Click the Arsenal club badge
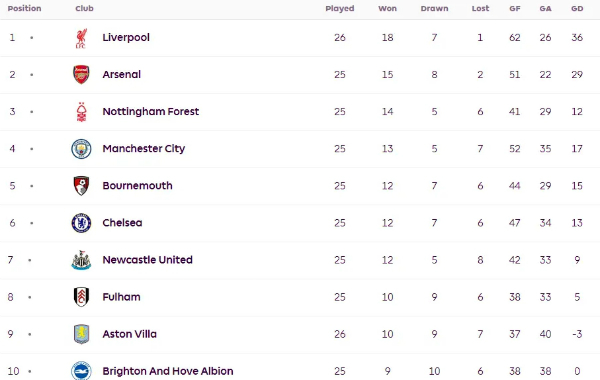The image size is (600, 380). [x=81, y=74]
